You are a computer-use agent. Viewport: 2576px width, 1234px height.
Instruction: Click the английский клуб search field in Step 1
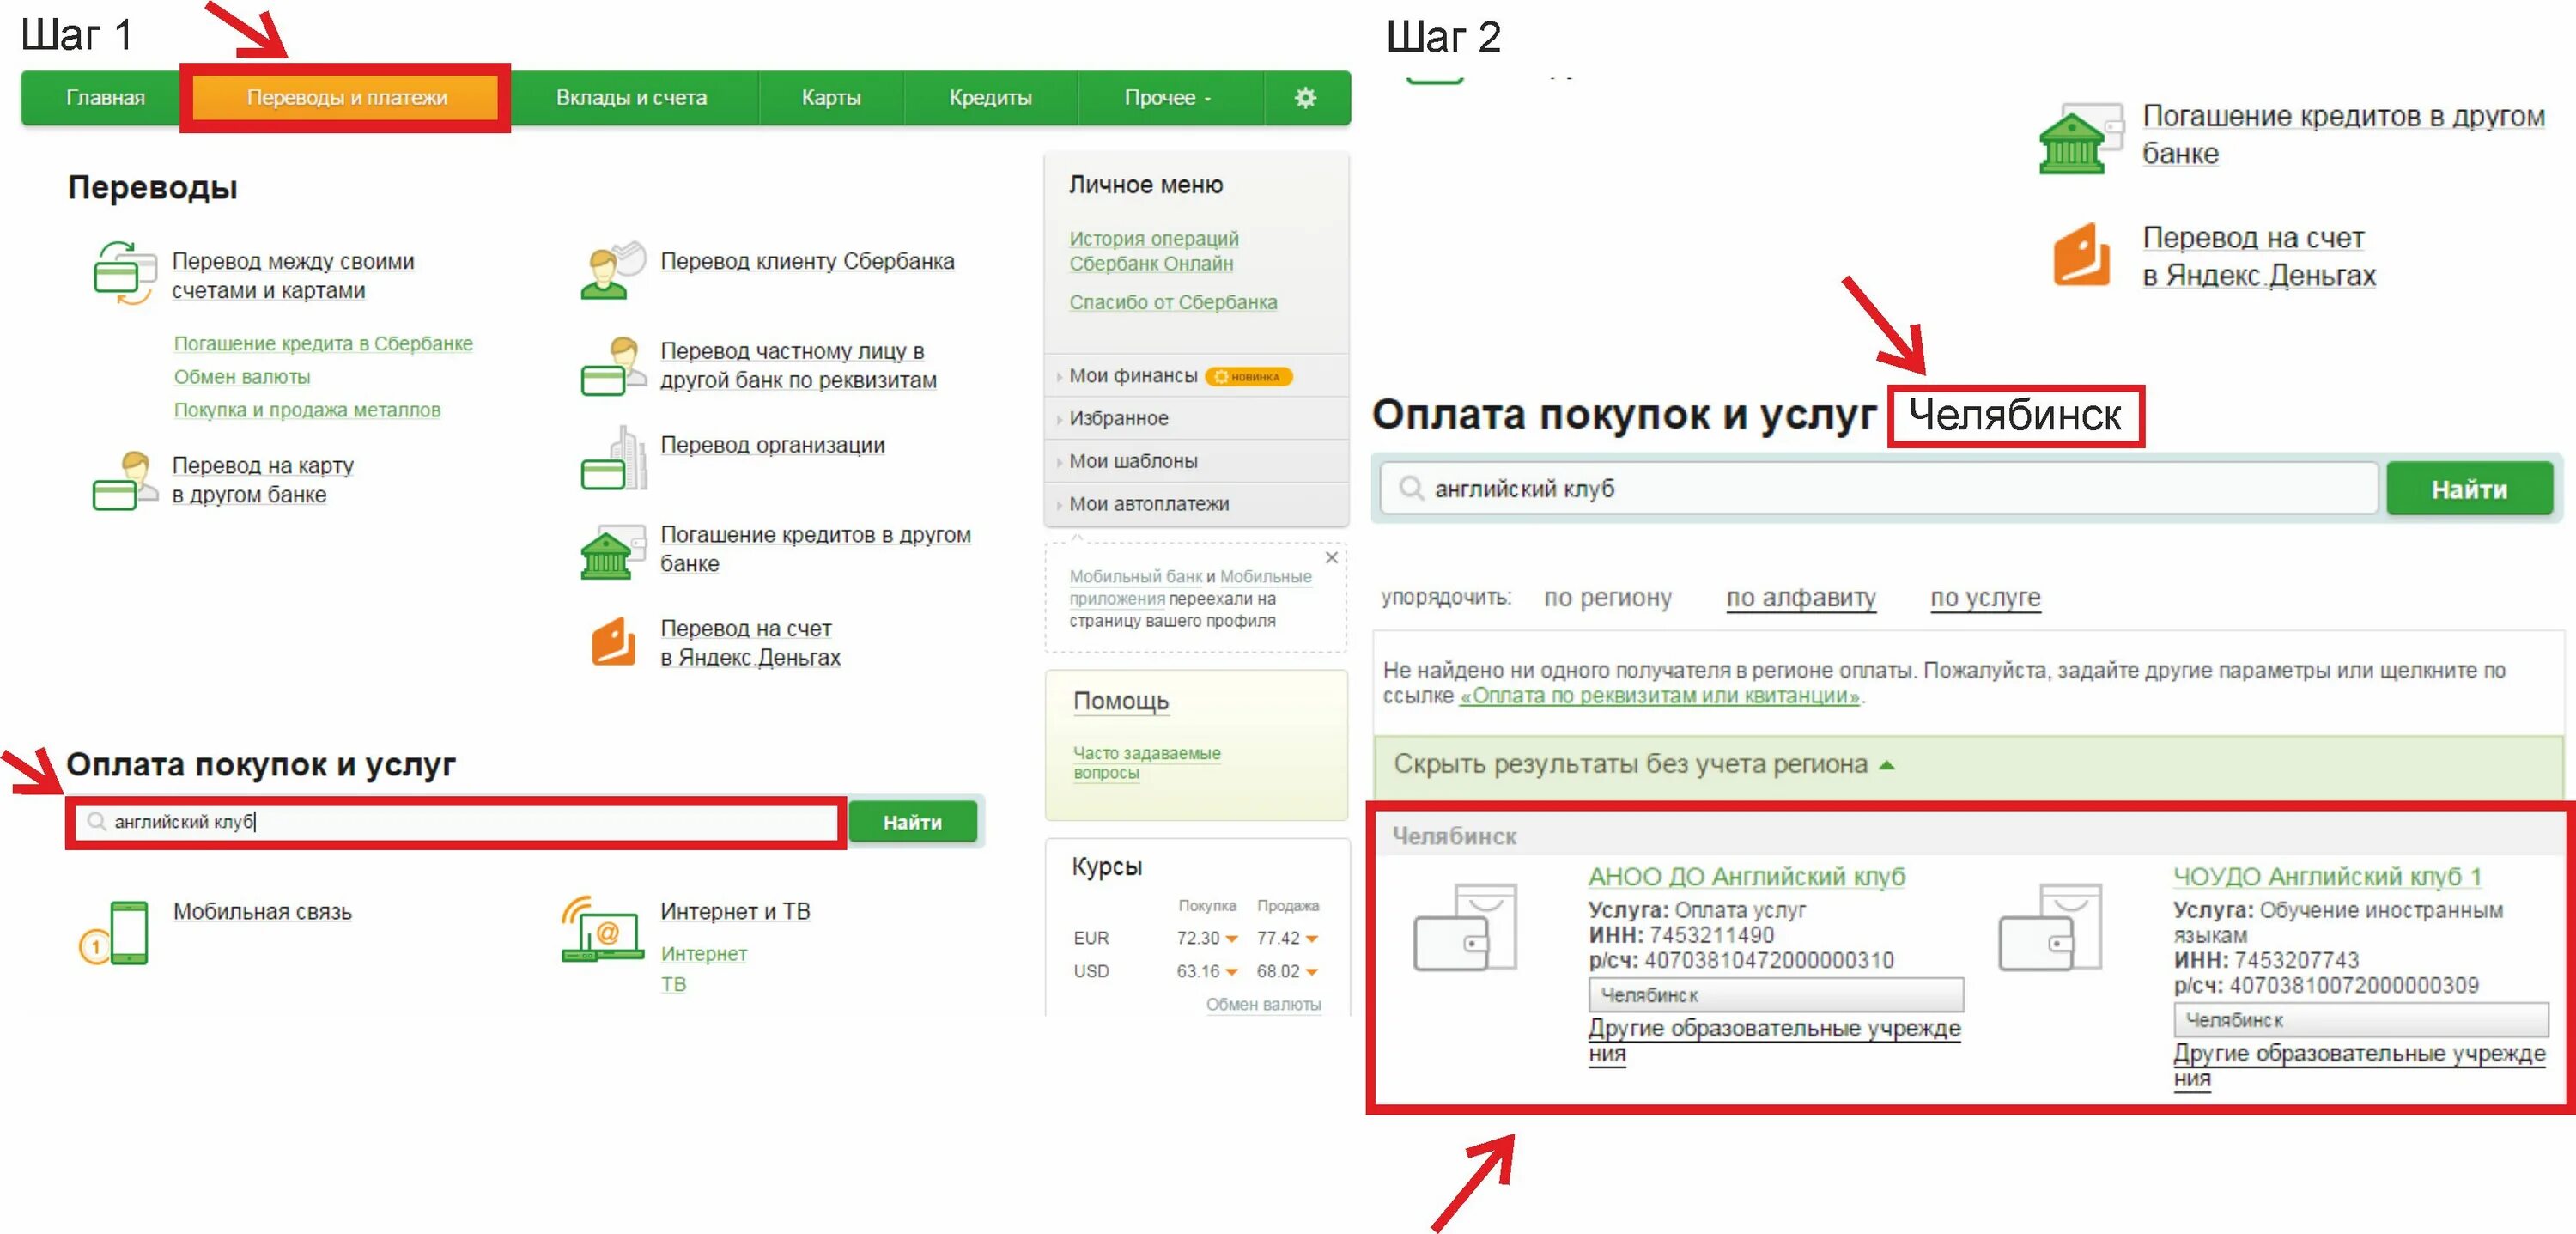(456, 822)
